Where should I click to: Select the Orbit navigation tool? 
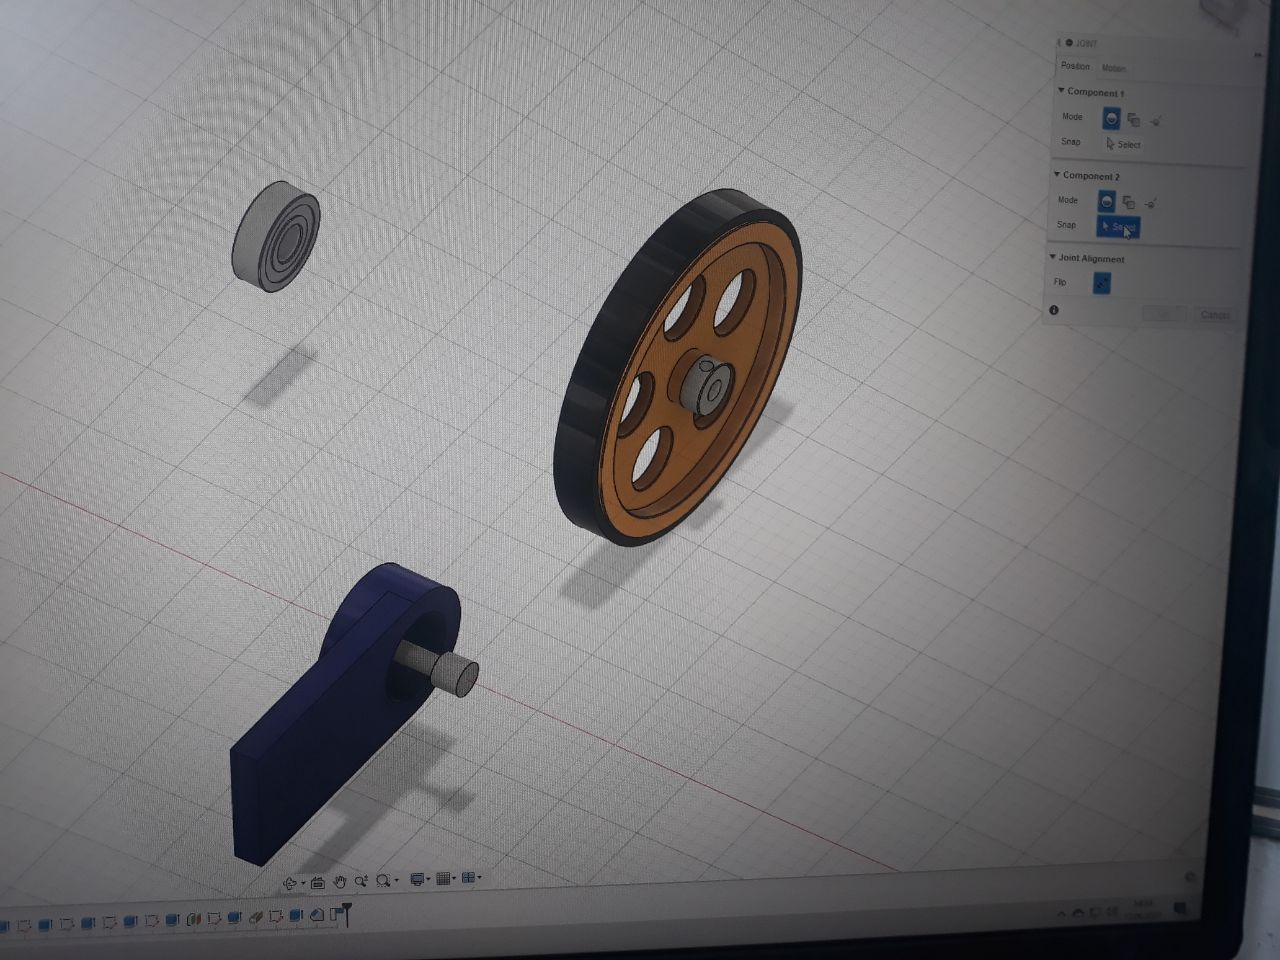point(290,883)
